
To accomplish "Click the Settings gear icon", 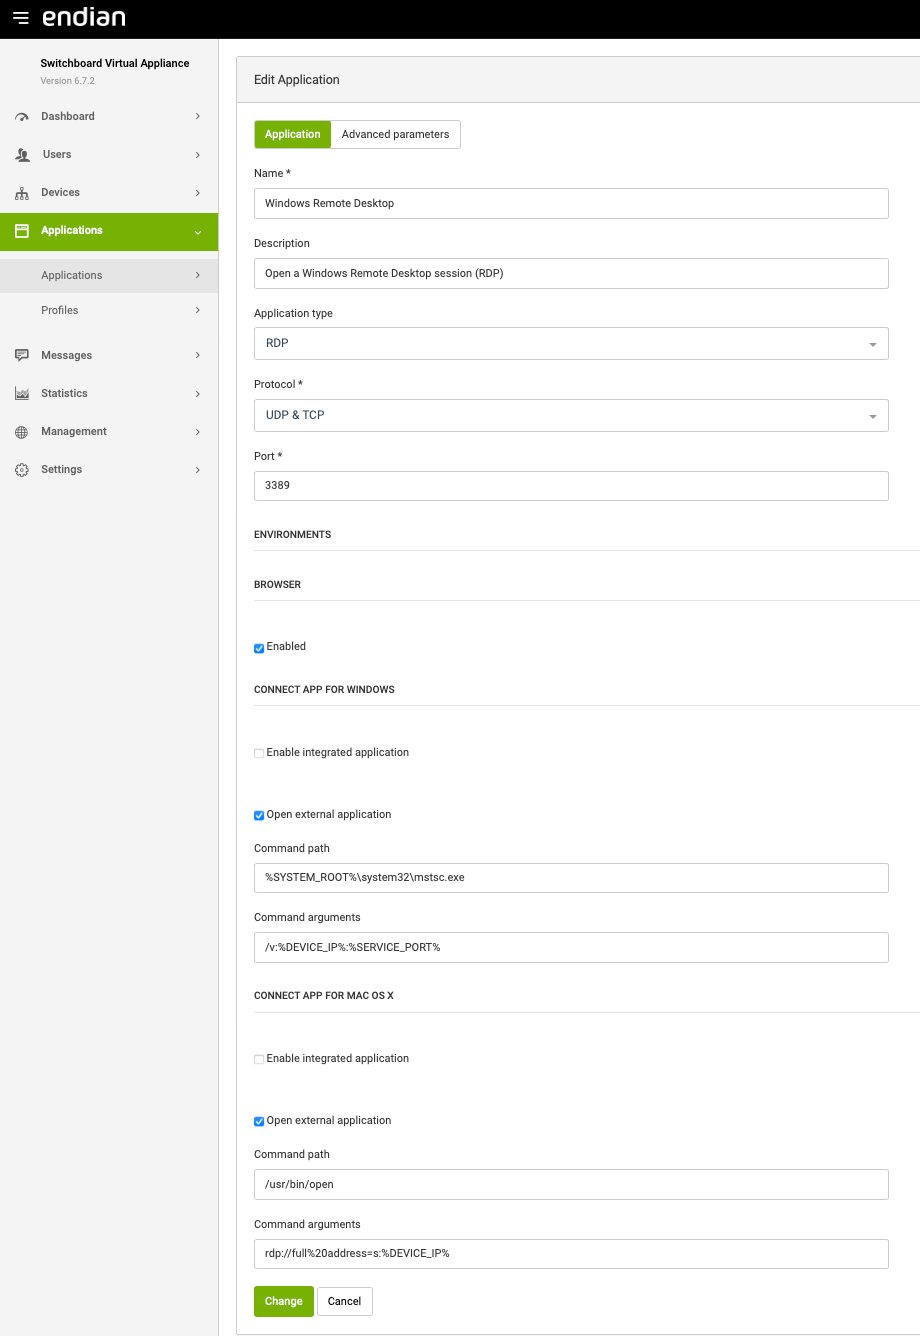I will pos(22,470).
